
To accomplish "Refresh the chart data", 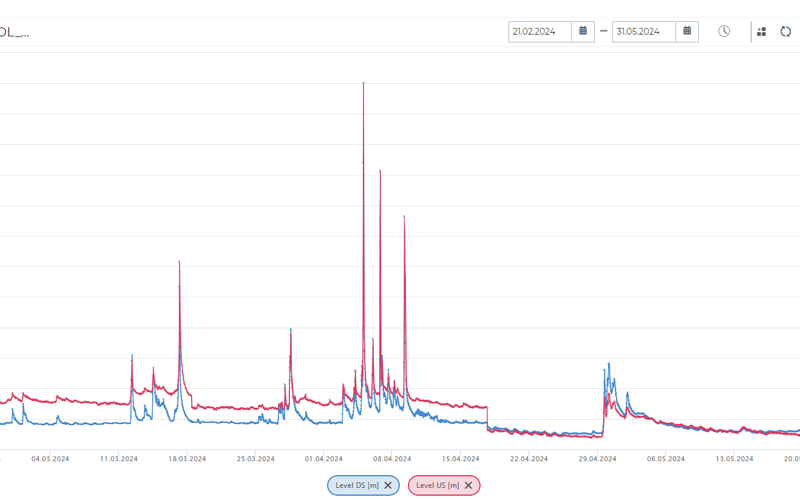I will coord(786,32).
